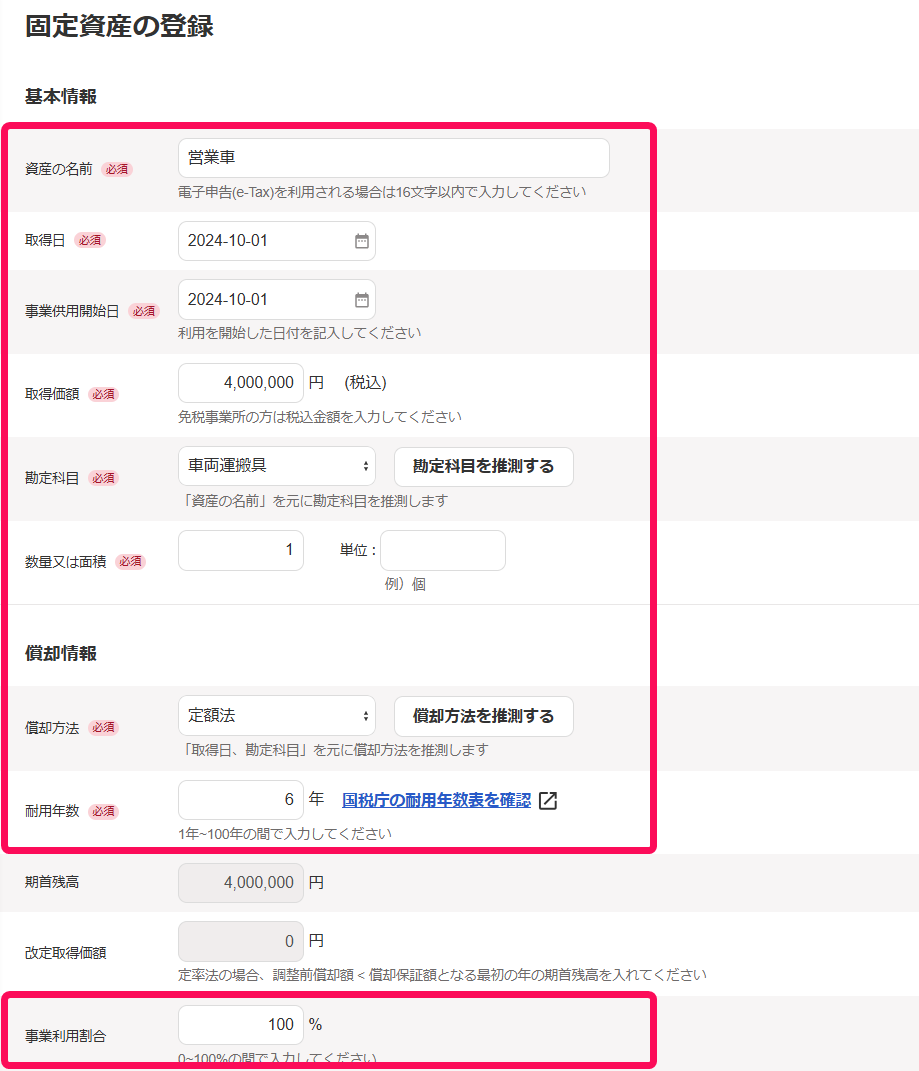Image resolution: width=919 pixels, height=1071 pixels.
Task: Open the 勘定科目 dropdown showing 車両運搬具
Action: pyautogui.click(x=277, y=467)
